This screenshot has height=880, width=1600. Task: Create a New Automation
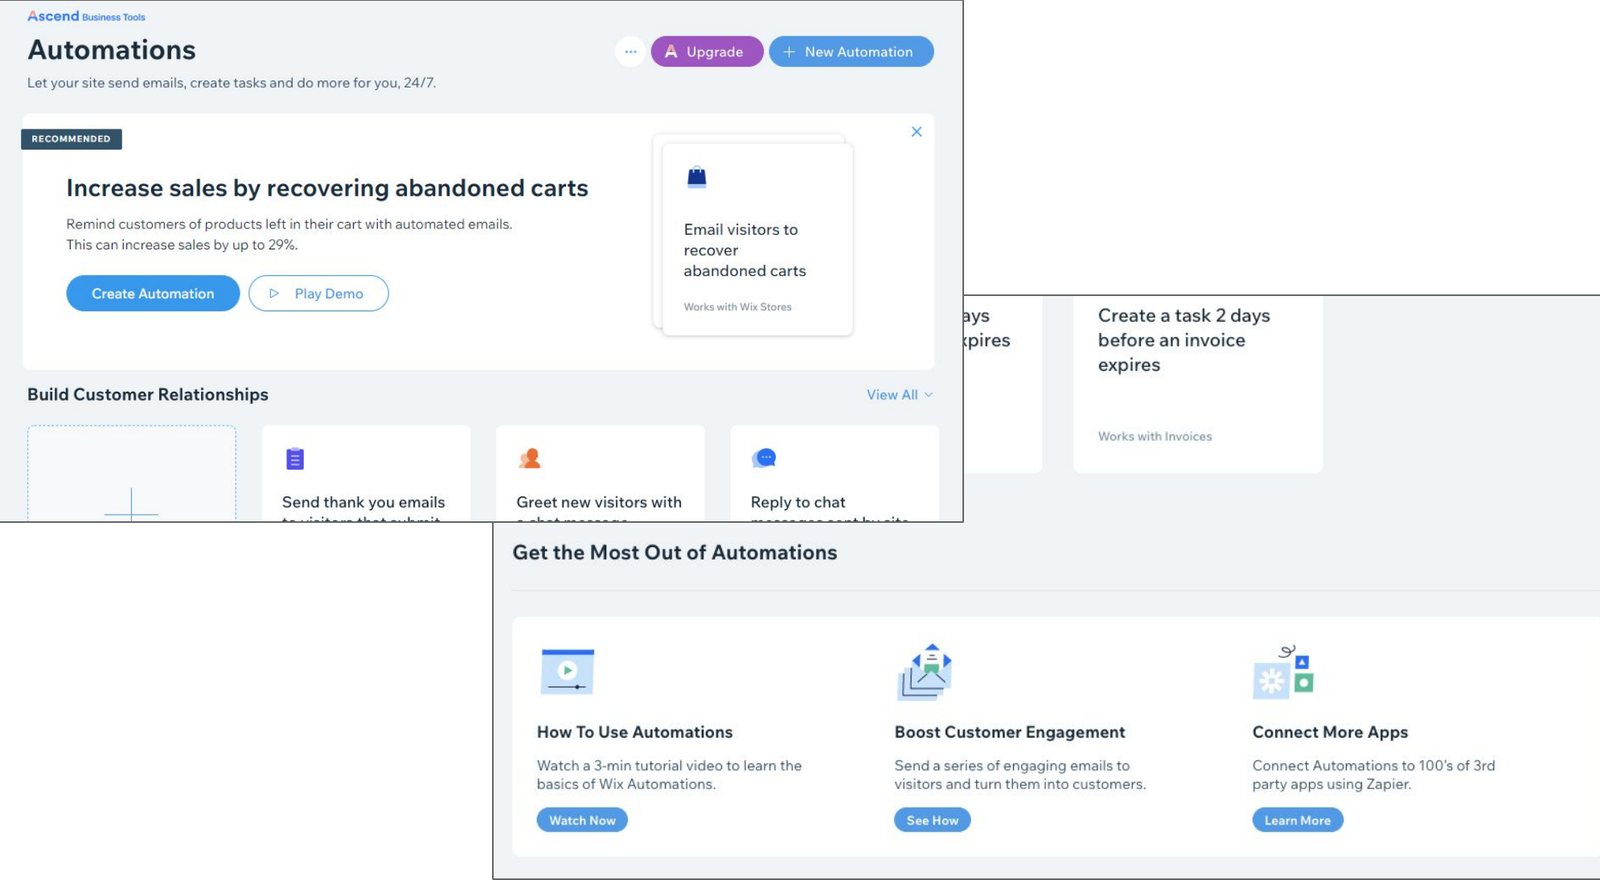(851, 51)
